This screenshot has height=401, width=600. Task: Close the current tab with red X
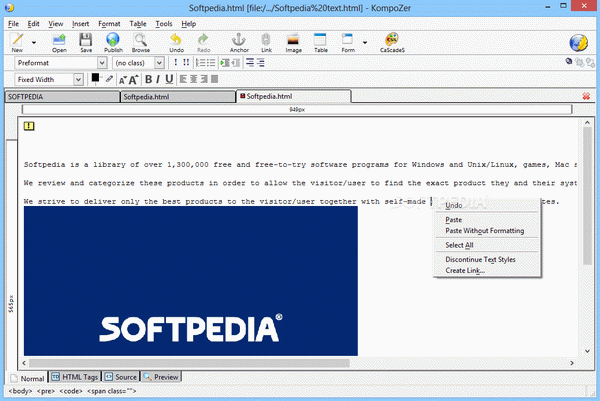pos(585,97)
